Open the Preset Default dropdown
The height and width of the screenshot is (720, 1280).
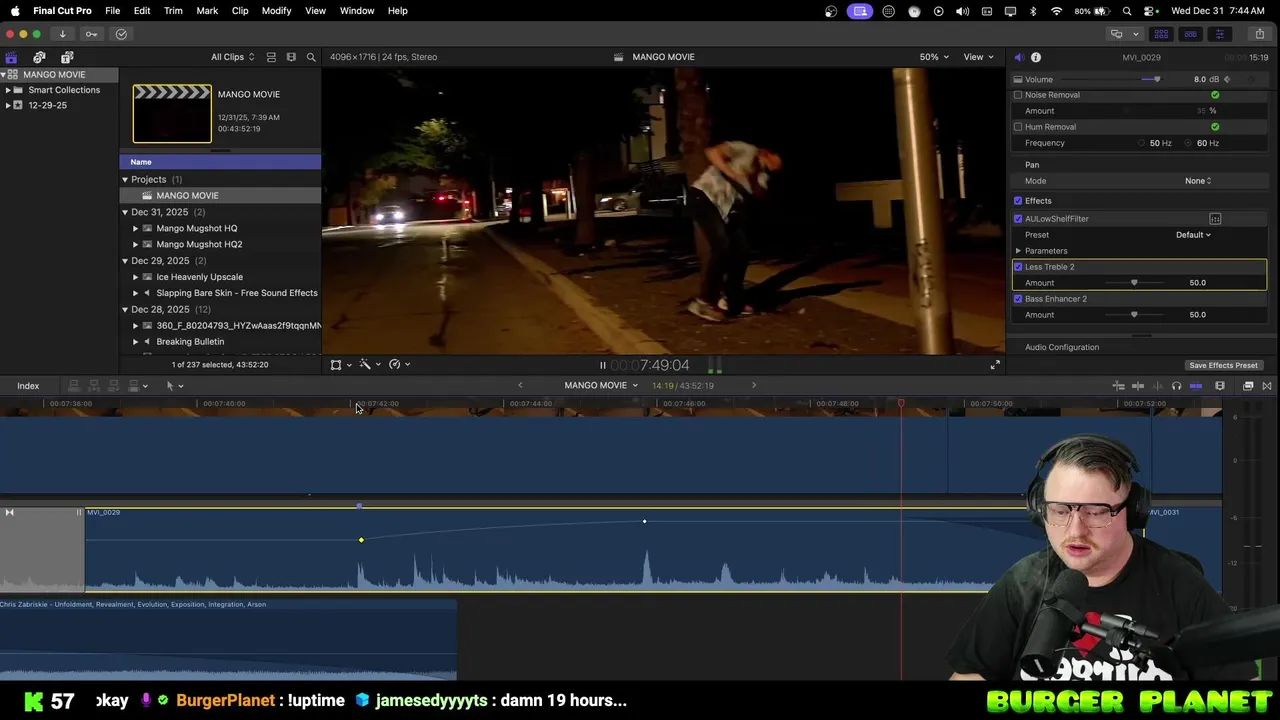click(1193, 235)
